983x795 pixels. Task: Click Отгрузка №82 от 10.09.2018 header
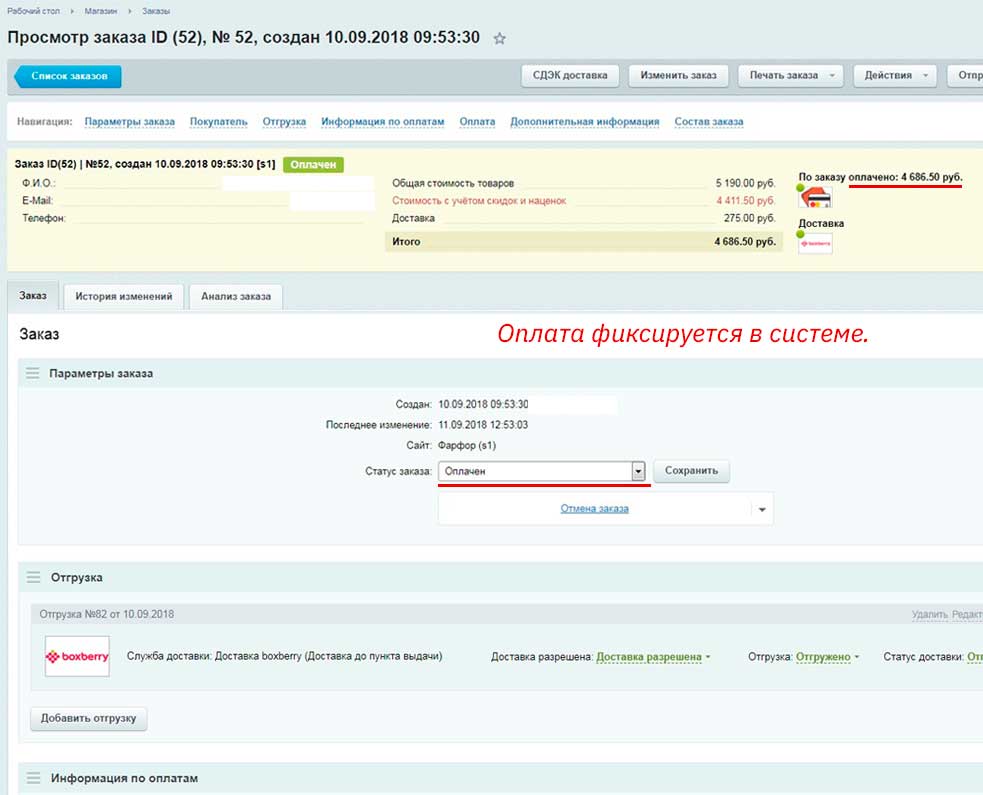(107, 614)
